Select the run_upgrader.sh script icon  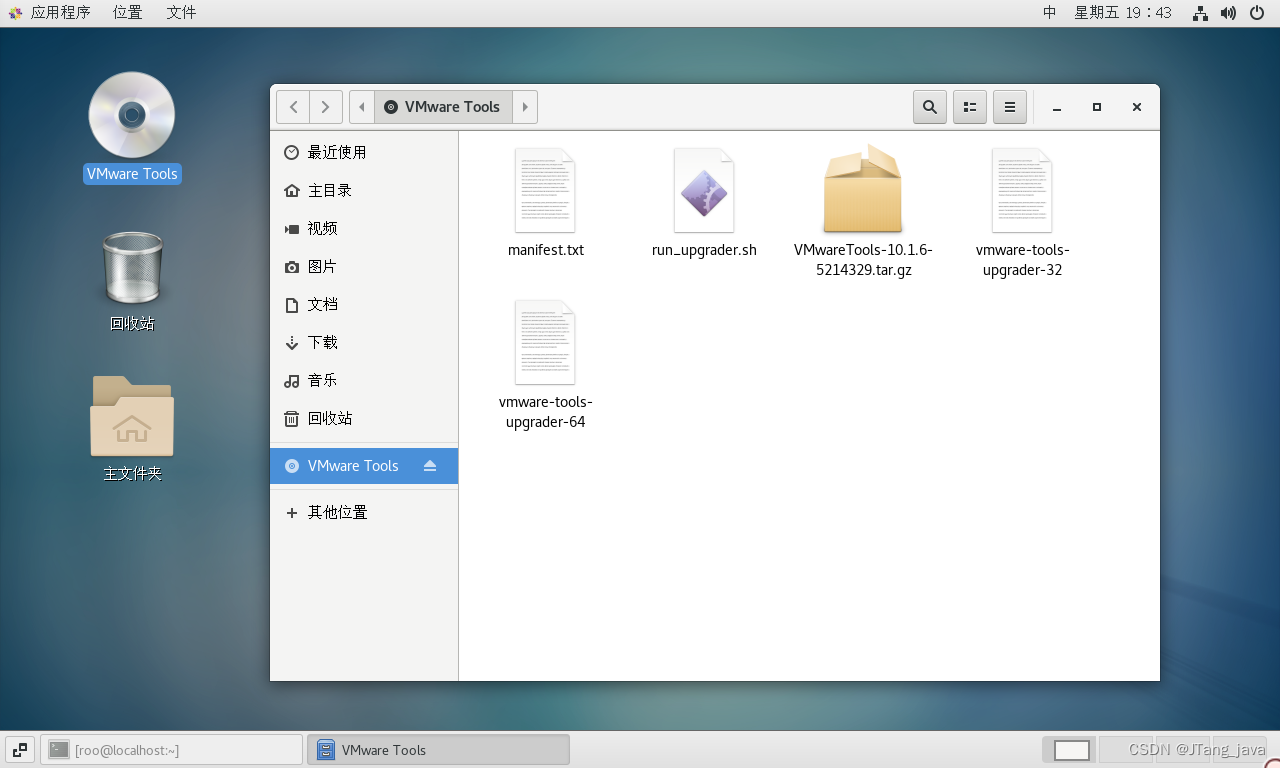point(704,191)
